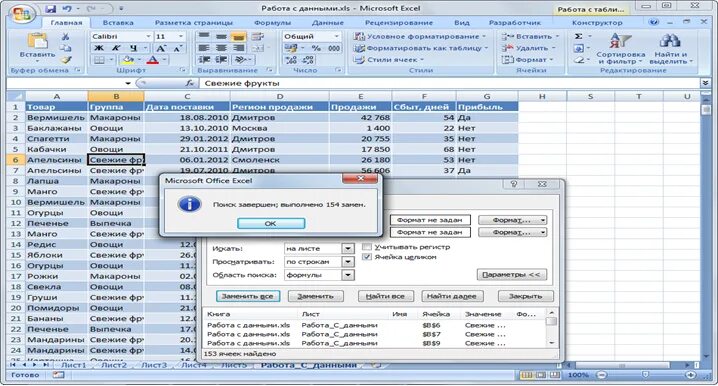Click the center text alignment icon
The height and width of the screenshot is (386, 718).
221,48
